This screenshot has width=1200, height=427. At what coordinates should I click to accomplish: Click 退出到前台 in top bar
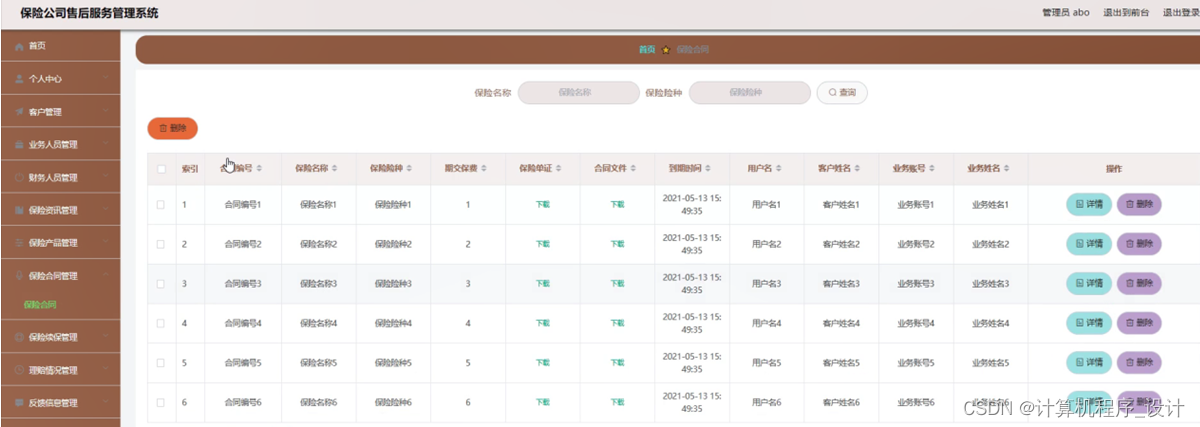(1126, 13)
